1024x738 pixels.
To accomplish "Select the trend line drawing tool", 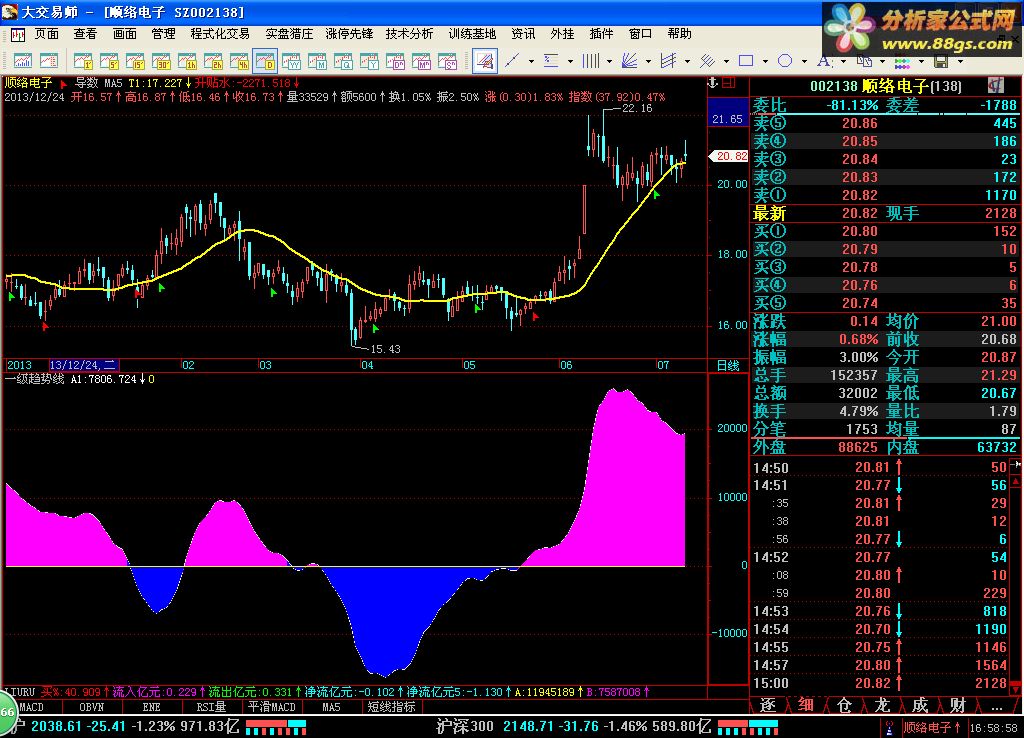I will coord(513,61).
